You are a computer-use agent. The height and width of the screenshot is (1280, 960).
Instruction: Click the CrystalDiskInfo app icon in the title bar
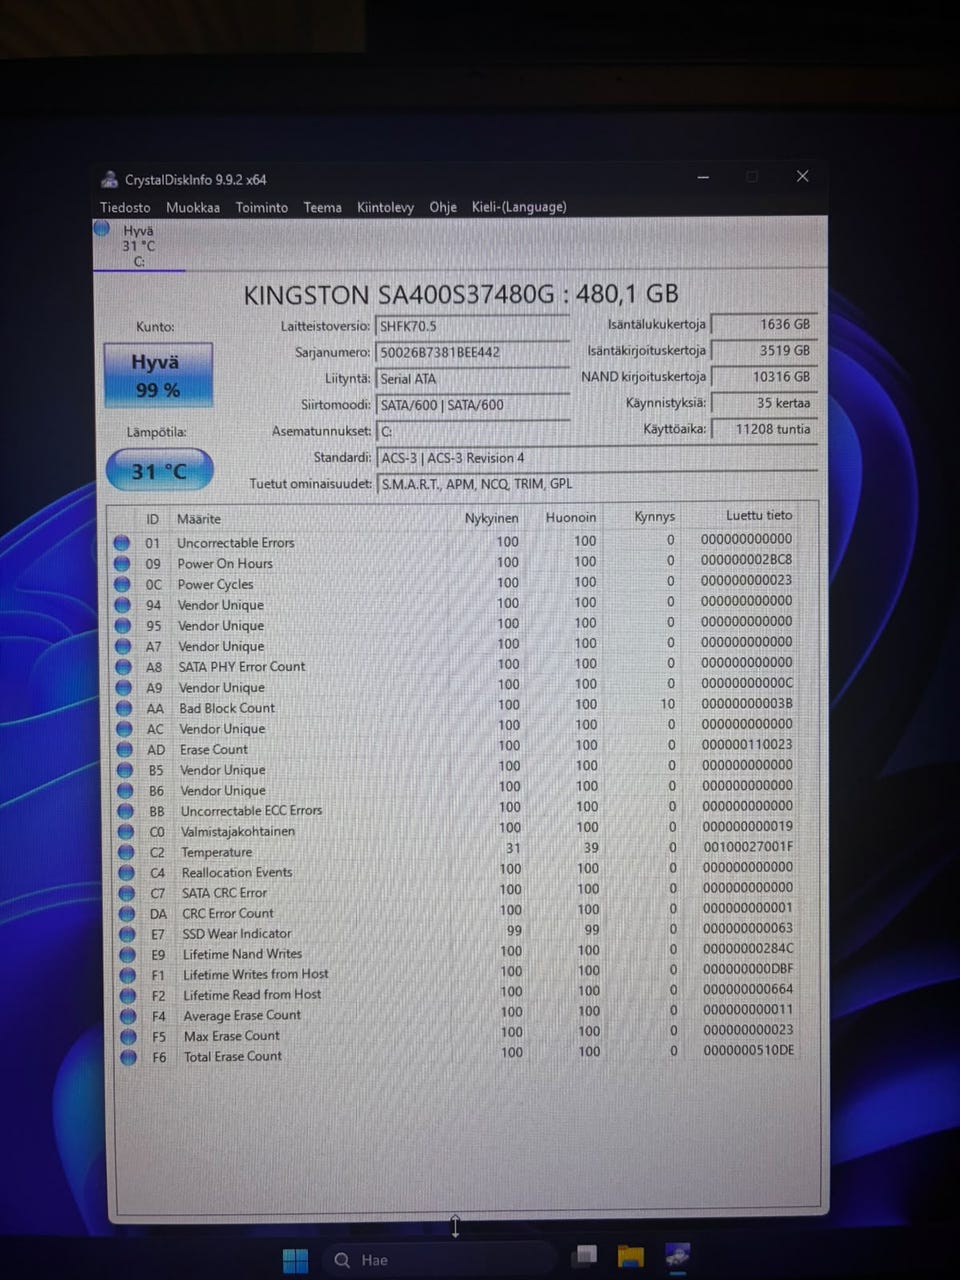(x=109, y=180)
